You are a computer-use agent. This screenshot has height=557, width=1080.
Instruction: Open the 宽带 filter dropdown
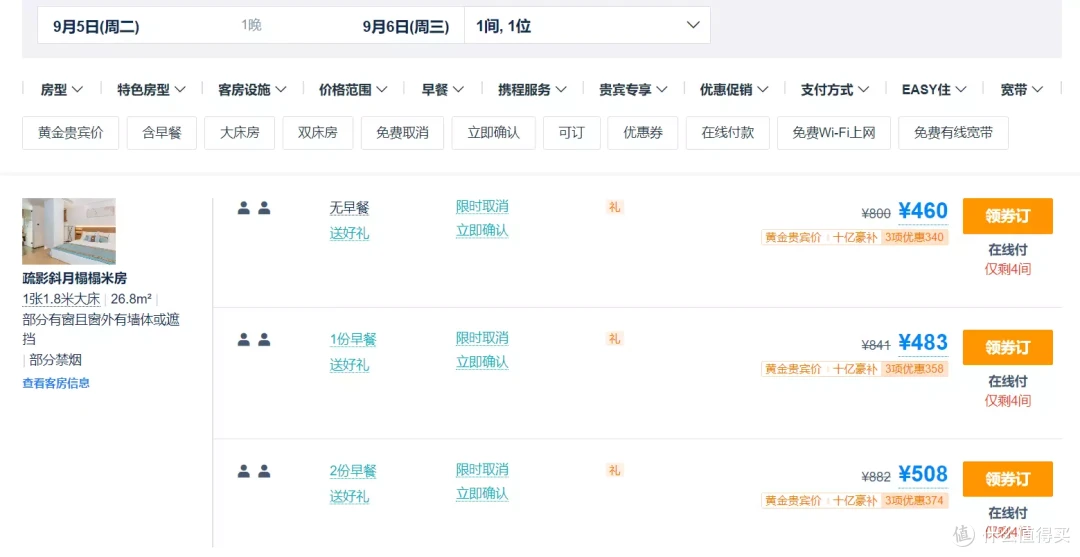1021,90
